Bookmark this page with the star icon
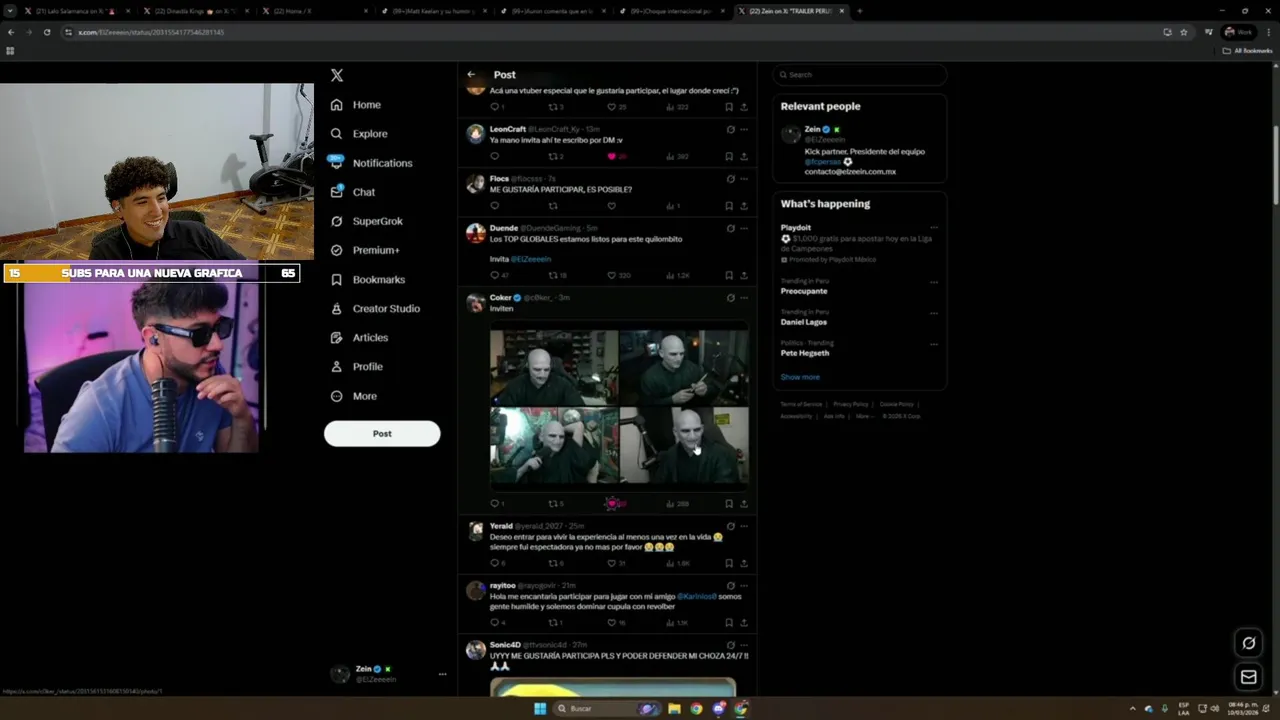Image resolution: width=1280 pixels, height=720 pixels. (x=1184, y=32)
